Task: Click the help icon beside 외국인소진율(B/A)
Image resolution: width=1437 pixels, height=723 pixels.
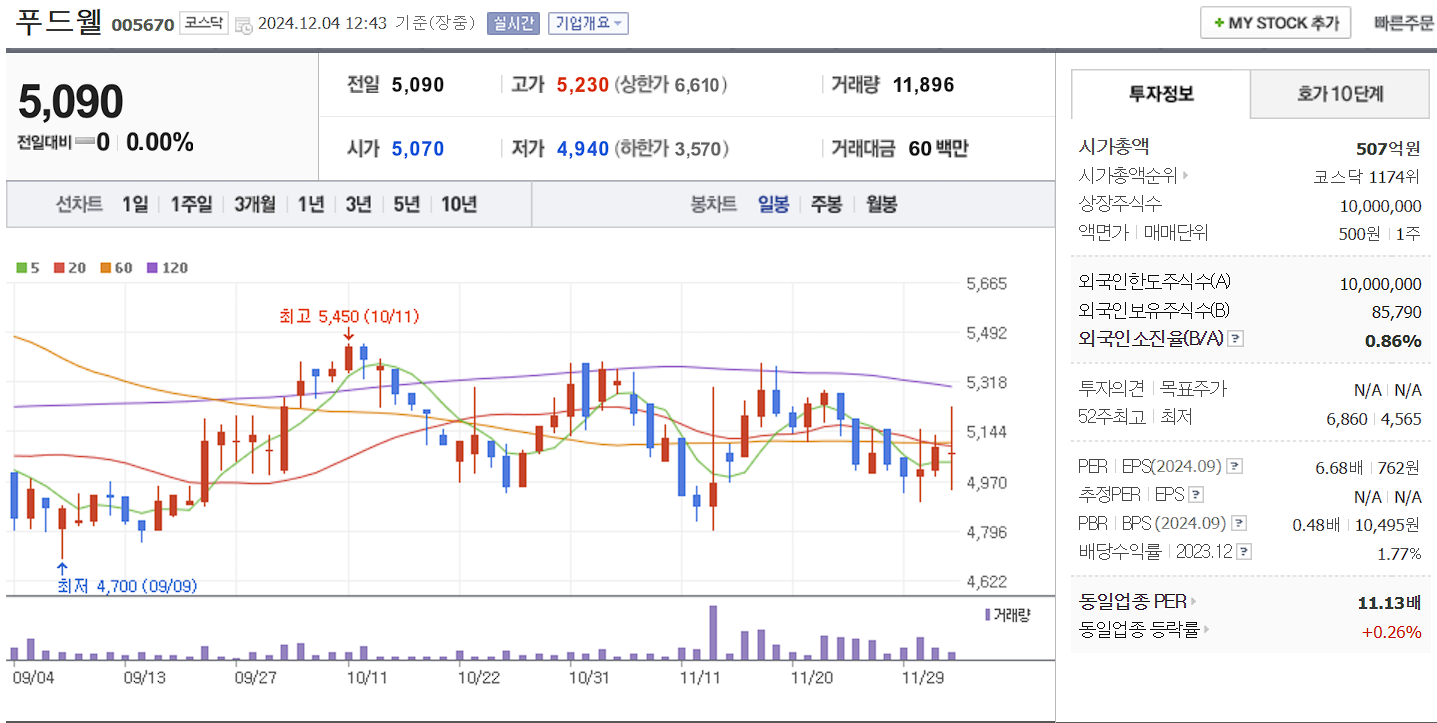Action: [1235, 338]
